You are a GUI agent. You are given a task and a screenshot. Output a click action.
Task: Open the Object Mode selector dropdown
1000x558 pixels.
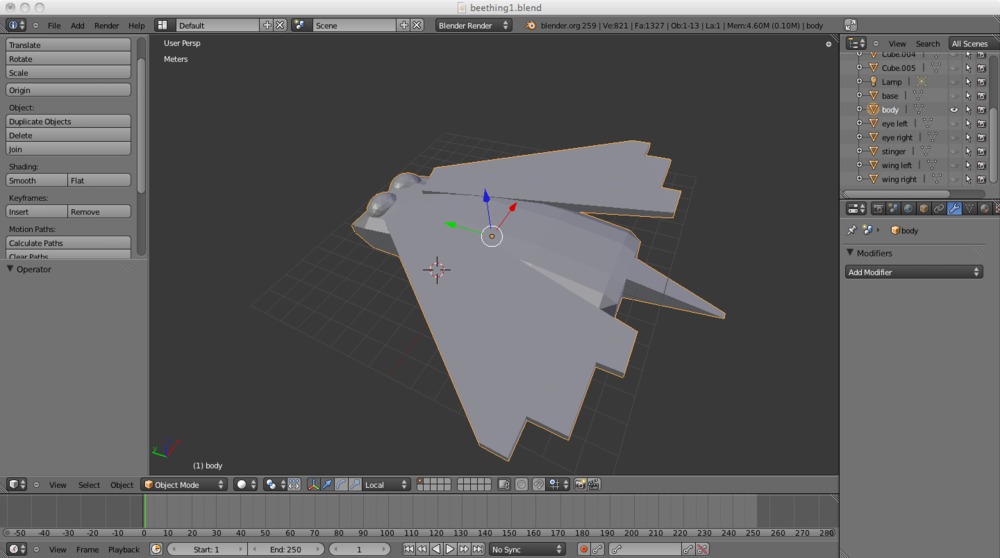point(185,484)
